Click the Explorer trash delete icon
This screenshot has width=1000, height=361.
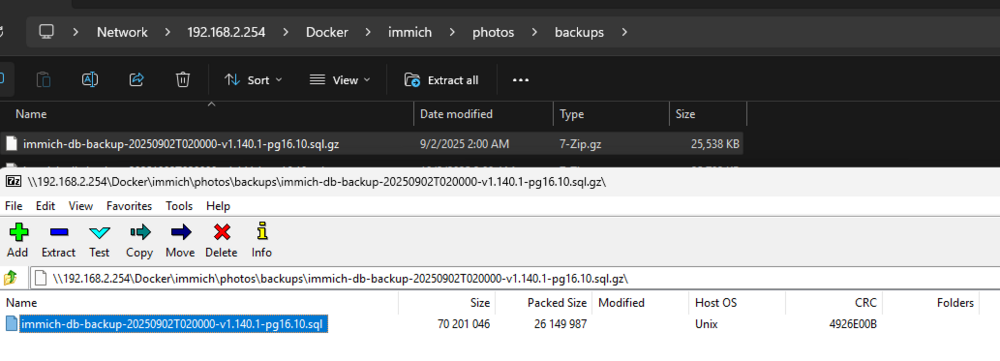183,80
